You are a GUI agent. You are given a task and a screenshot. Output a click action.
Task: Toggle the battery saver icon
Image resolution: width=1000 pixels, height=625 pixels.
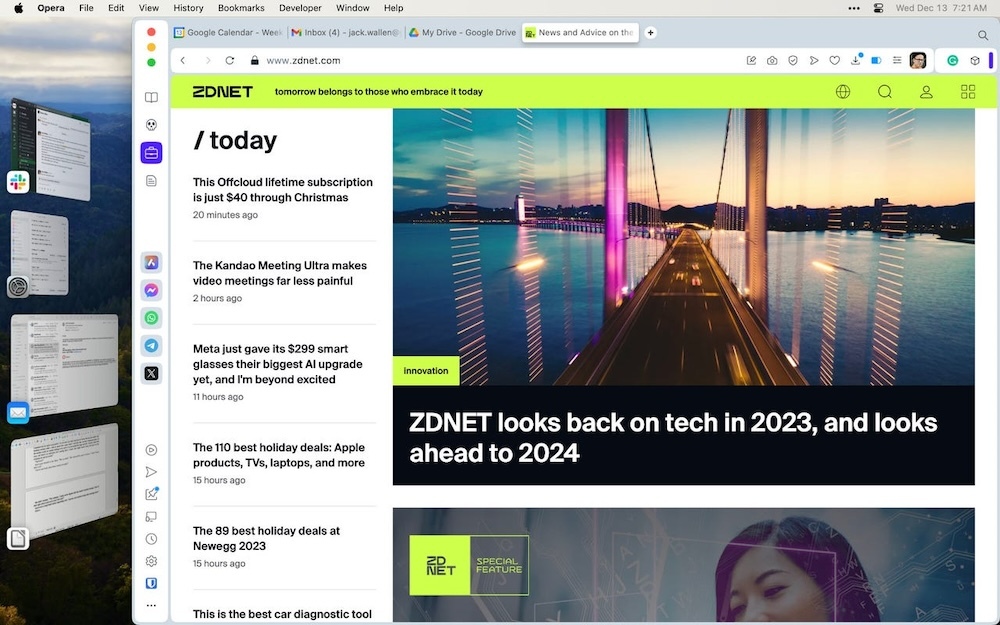(x=876, y=61)
